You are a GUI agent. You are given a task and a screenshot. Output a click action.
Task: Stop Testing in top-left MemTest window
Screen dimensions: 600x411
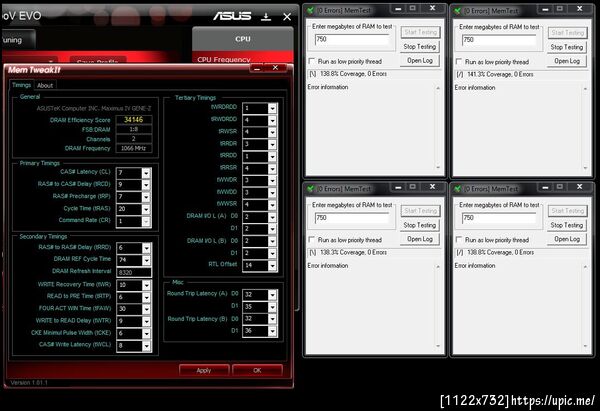tap(420, 47)
